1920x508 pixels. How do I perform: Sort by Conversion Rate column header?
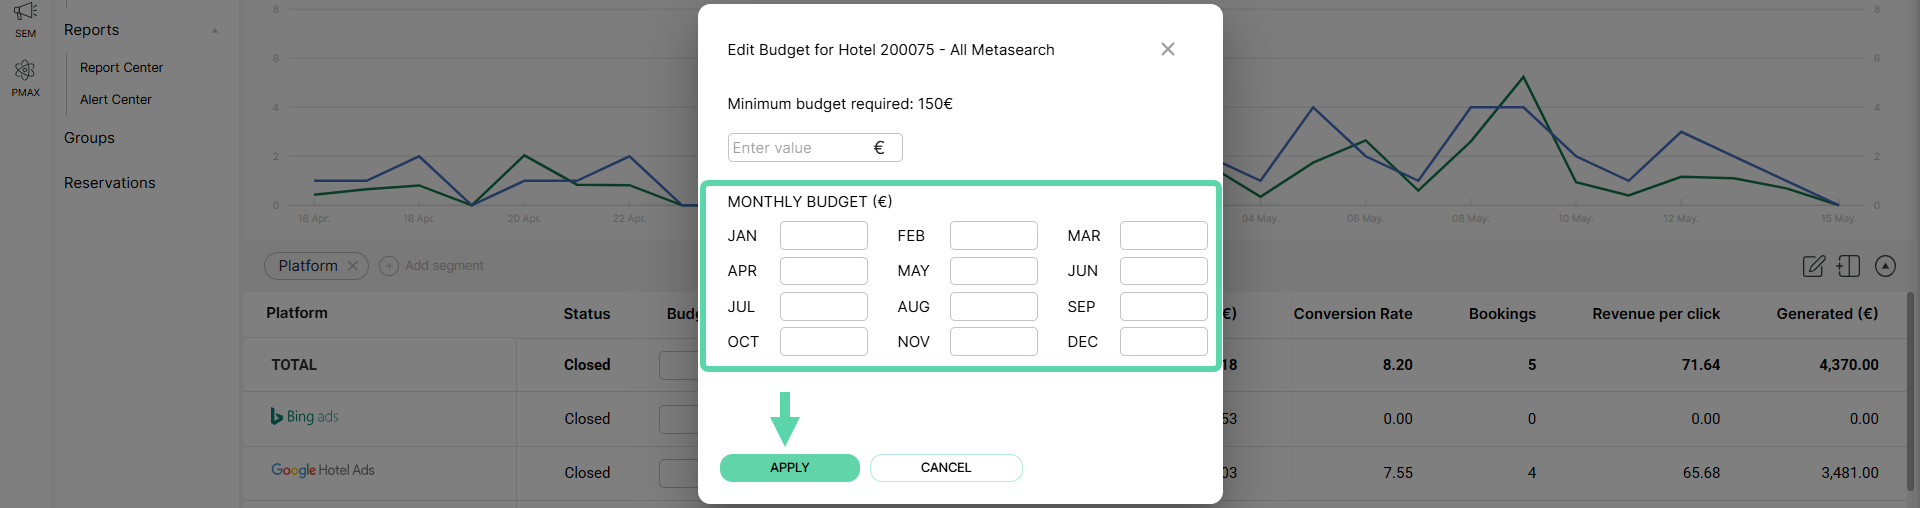click(1353, 314)
